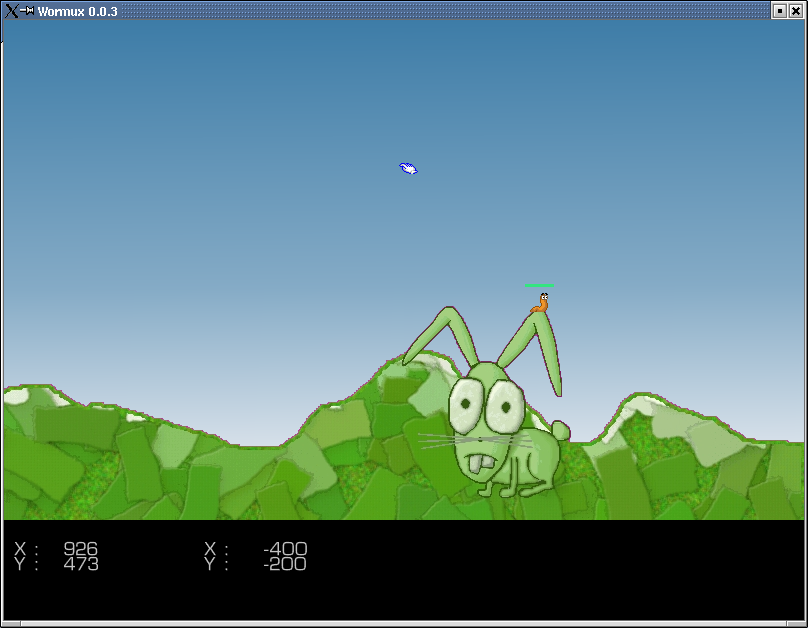Click the orange worm character
Viewport: 808px width, 628px height.
coord(540,303)
